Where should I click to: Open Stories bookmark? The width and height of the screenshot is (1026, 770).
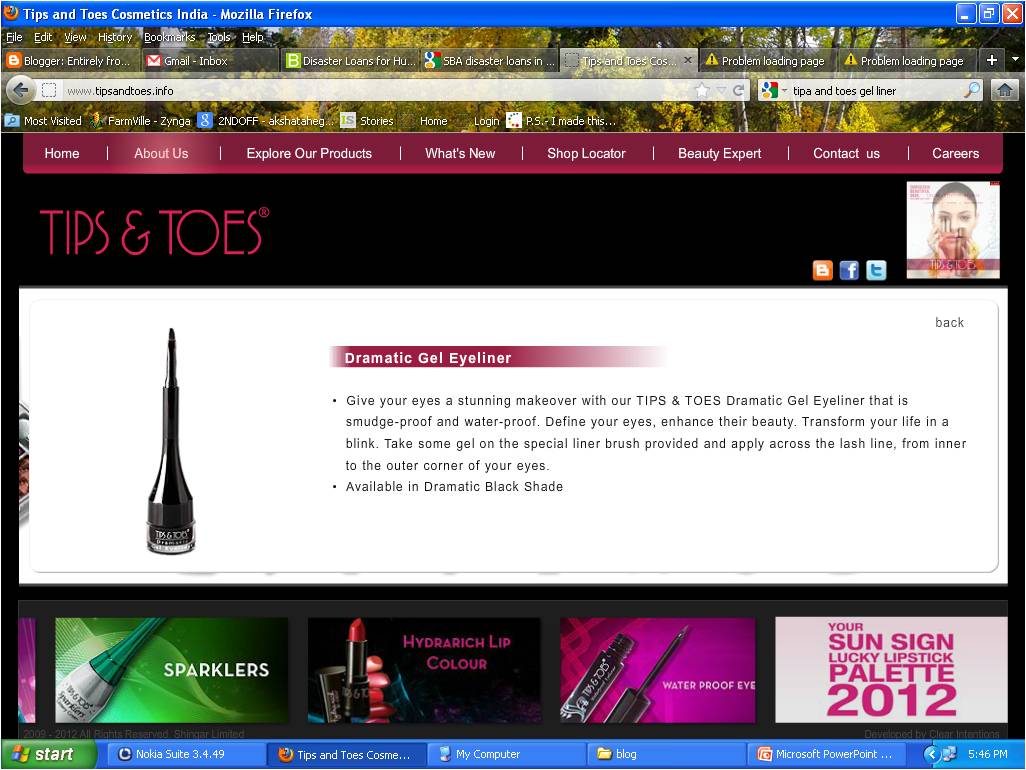[367, 120]
